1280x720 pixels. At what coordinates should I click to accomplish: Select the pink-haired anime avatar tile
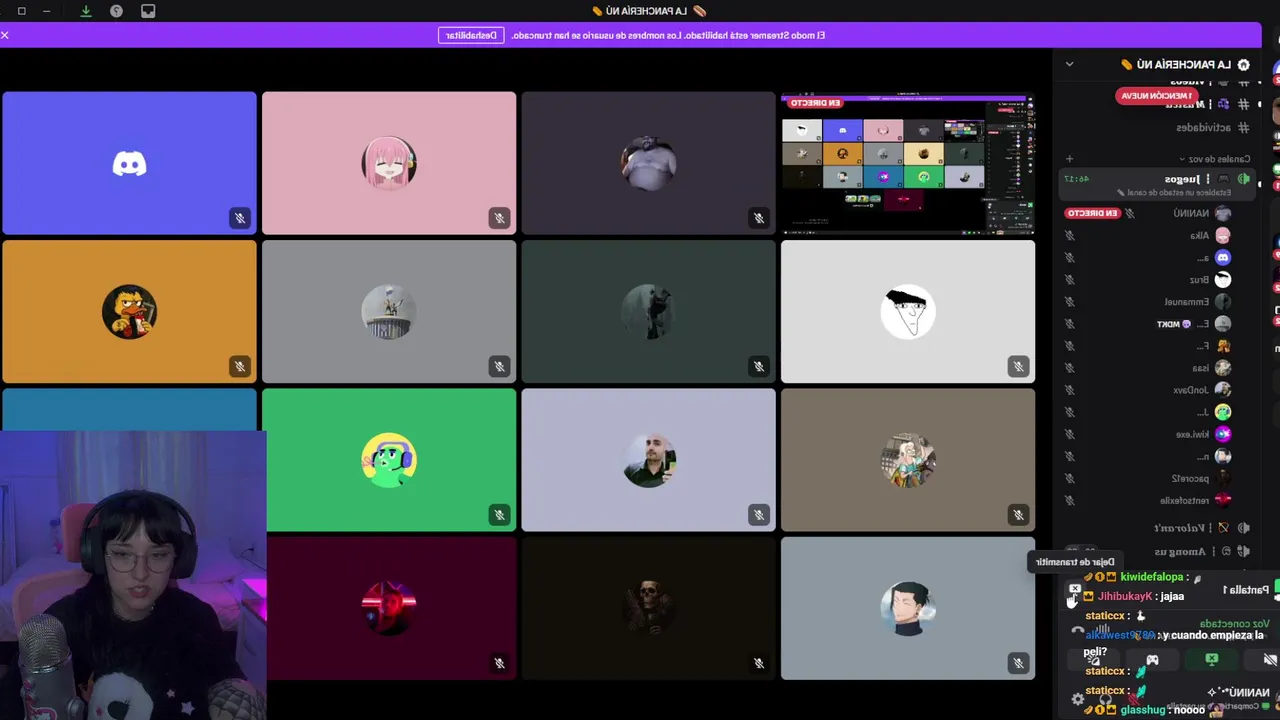click(x=389, y=163)
